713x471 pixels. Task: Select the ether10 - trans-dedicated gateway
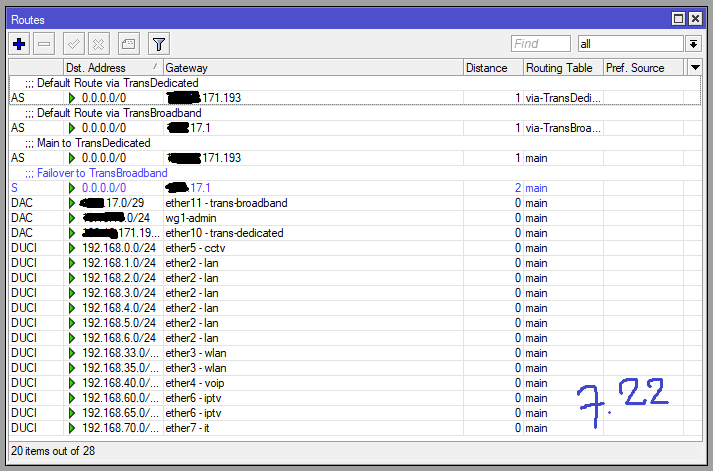point(224,233)
